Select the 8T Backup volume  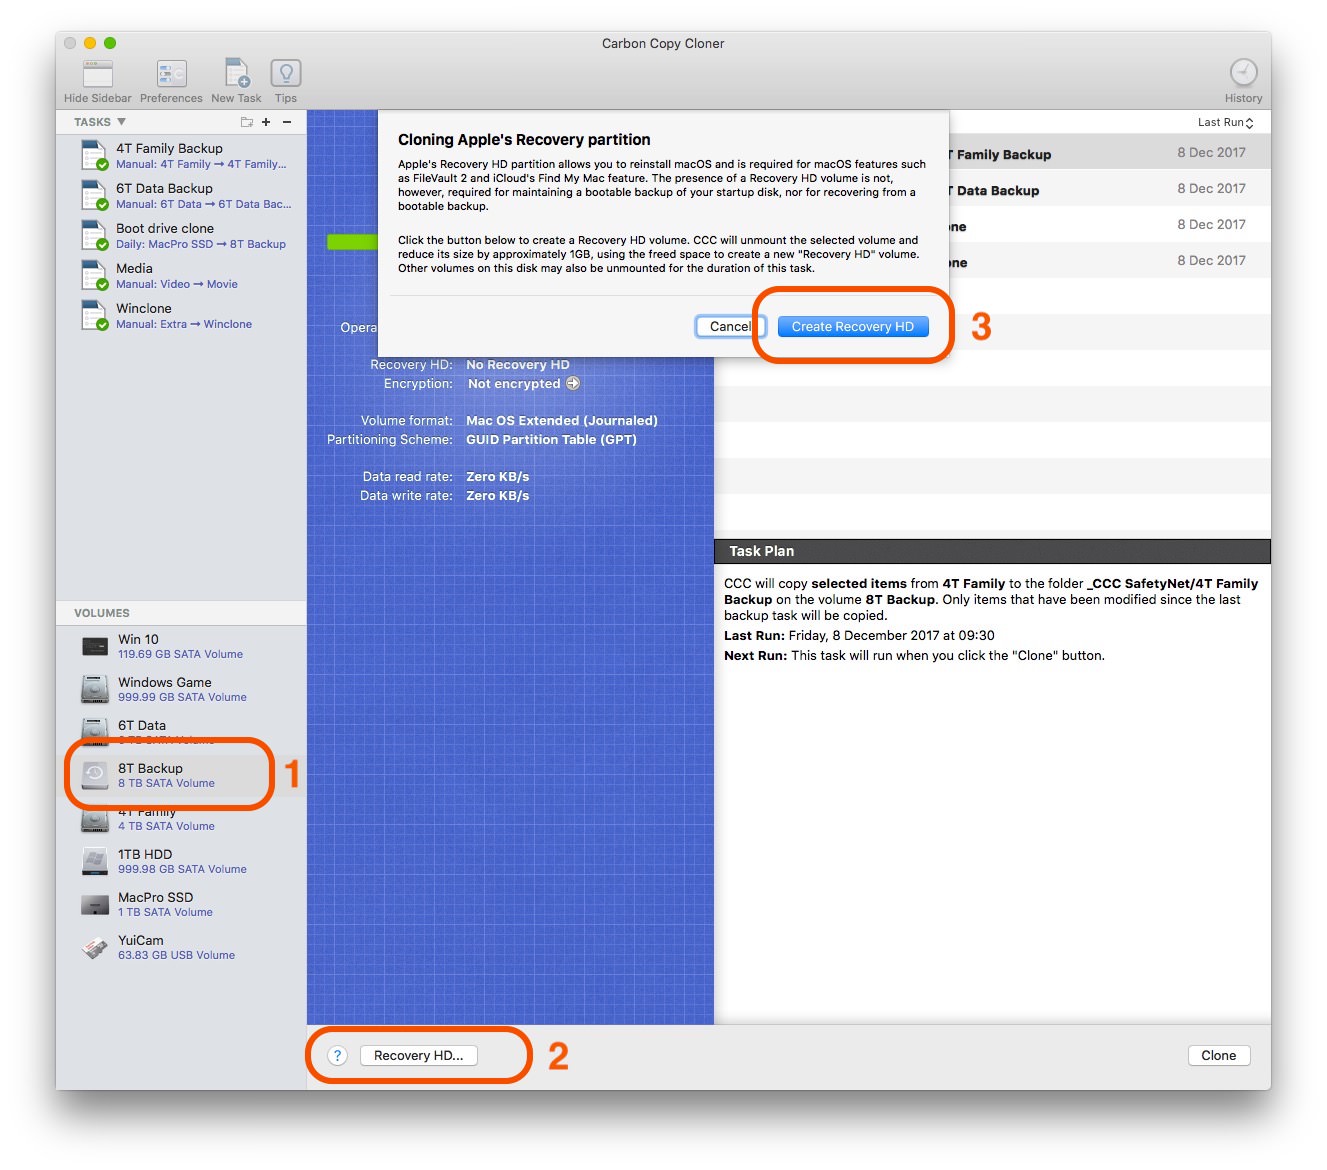point(181,775)
